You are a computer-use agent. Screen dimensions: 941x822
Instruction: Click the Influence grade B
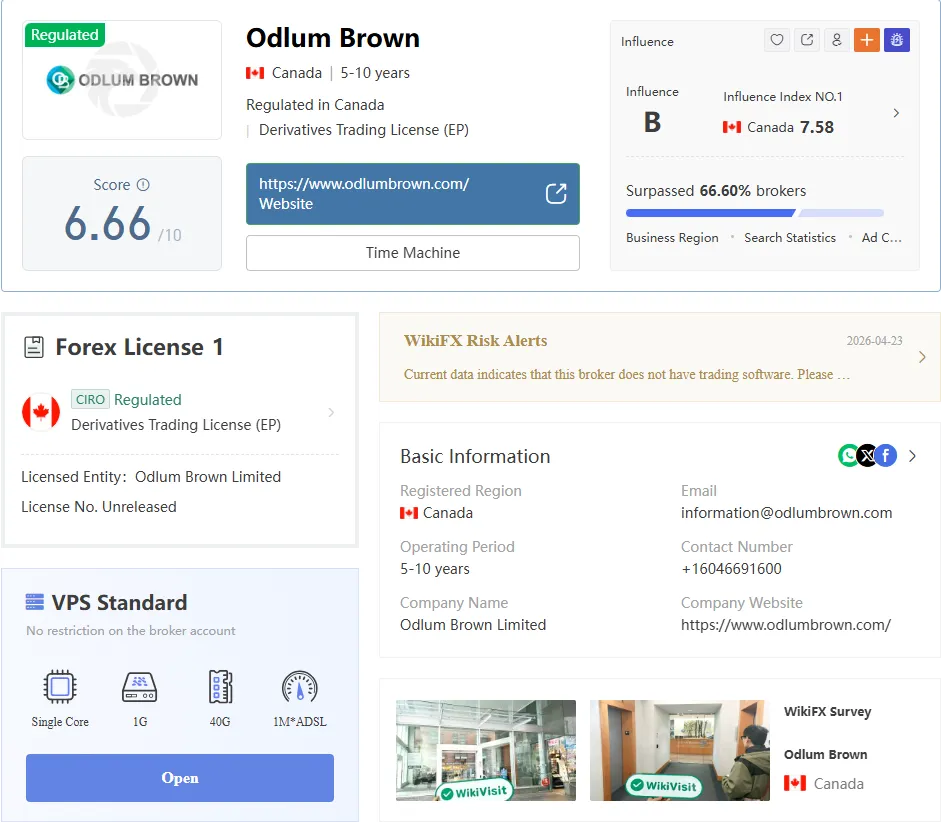pyautogui.click(x=652, y=122)
